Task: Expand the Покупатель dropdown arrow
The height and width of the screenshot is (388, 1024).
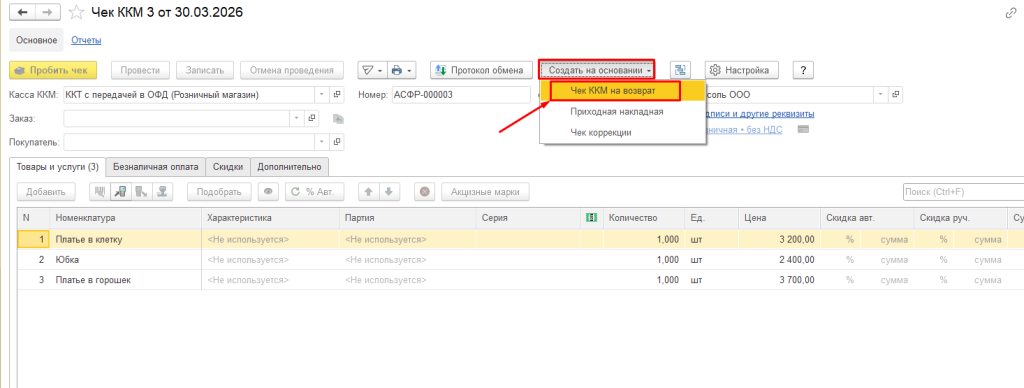Action: [x=321, y=141]
